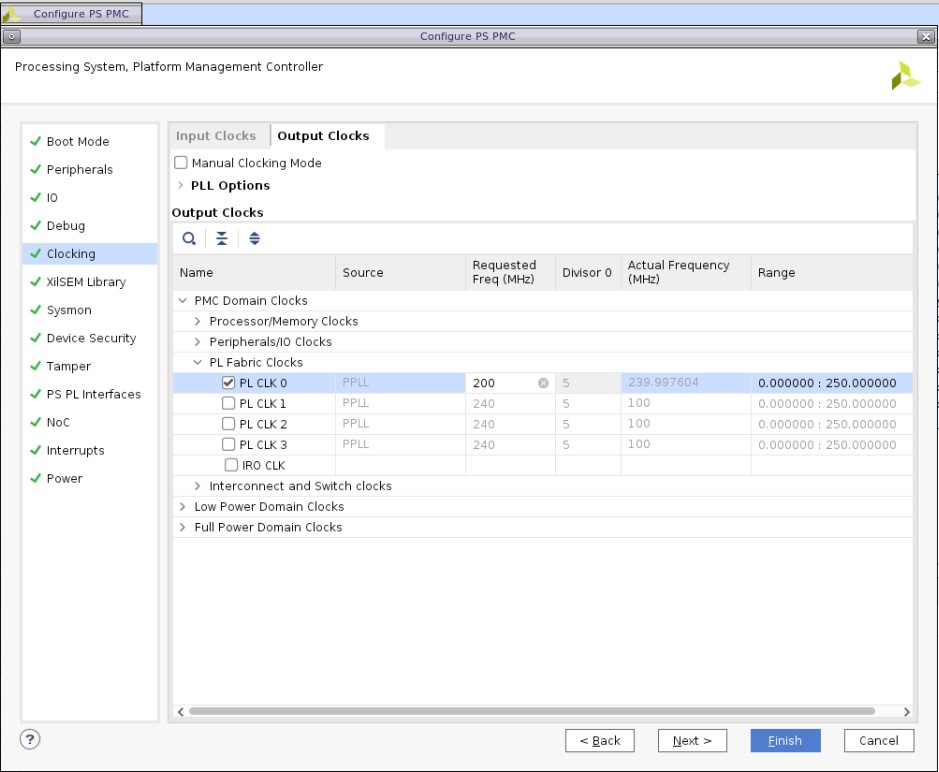Screen dimensions: 939x772
Task: Click the Finish button
Action: tap(785, 740)
